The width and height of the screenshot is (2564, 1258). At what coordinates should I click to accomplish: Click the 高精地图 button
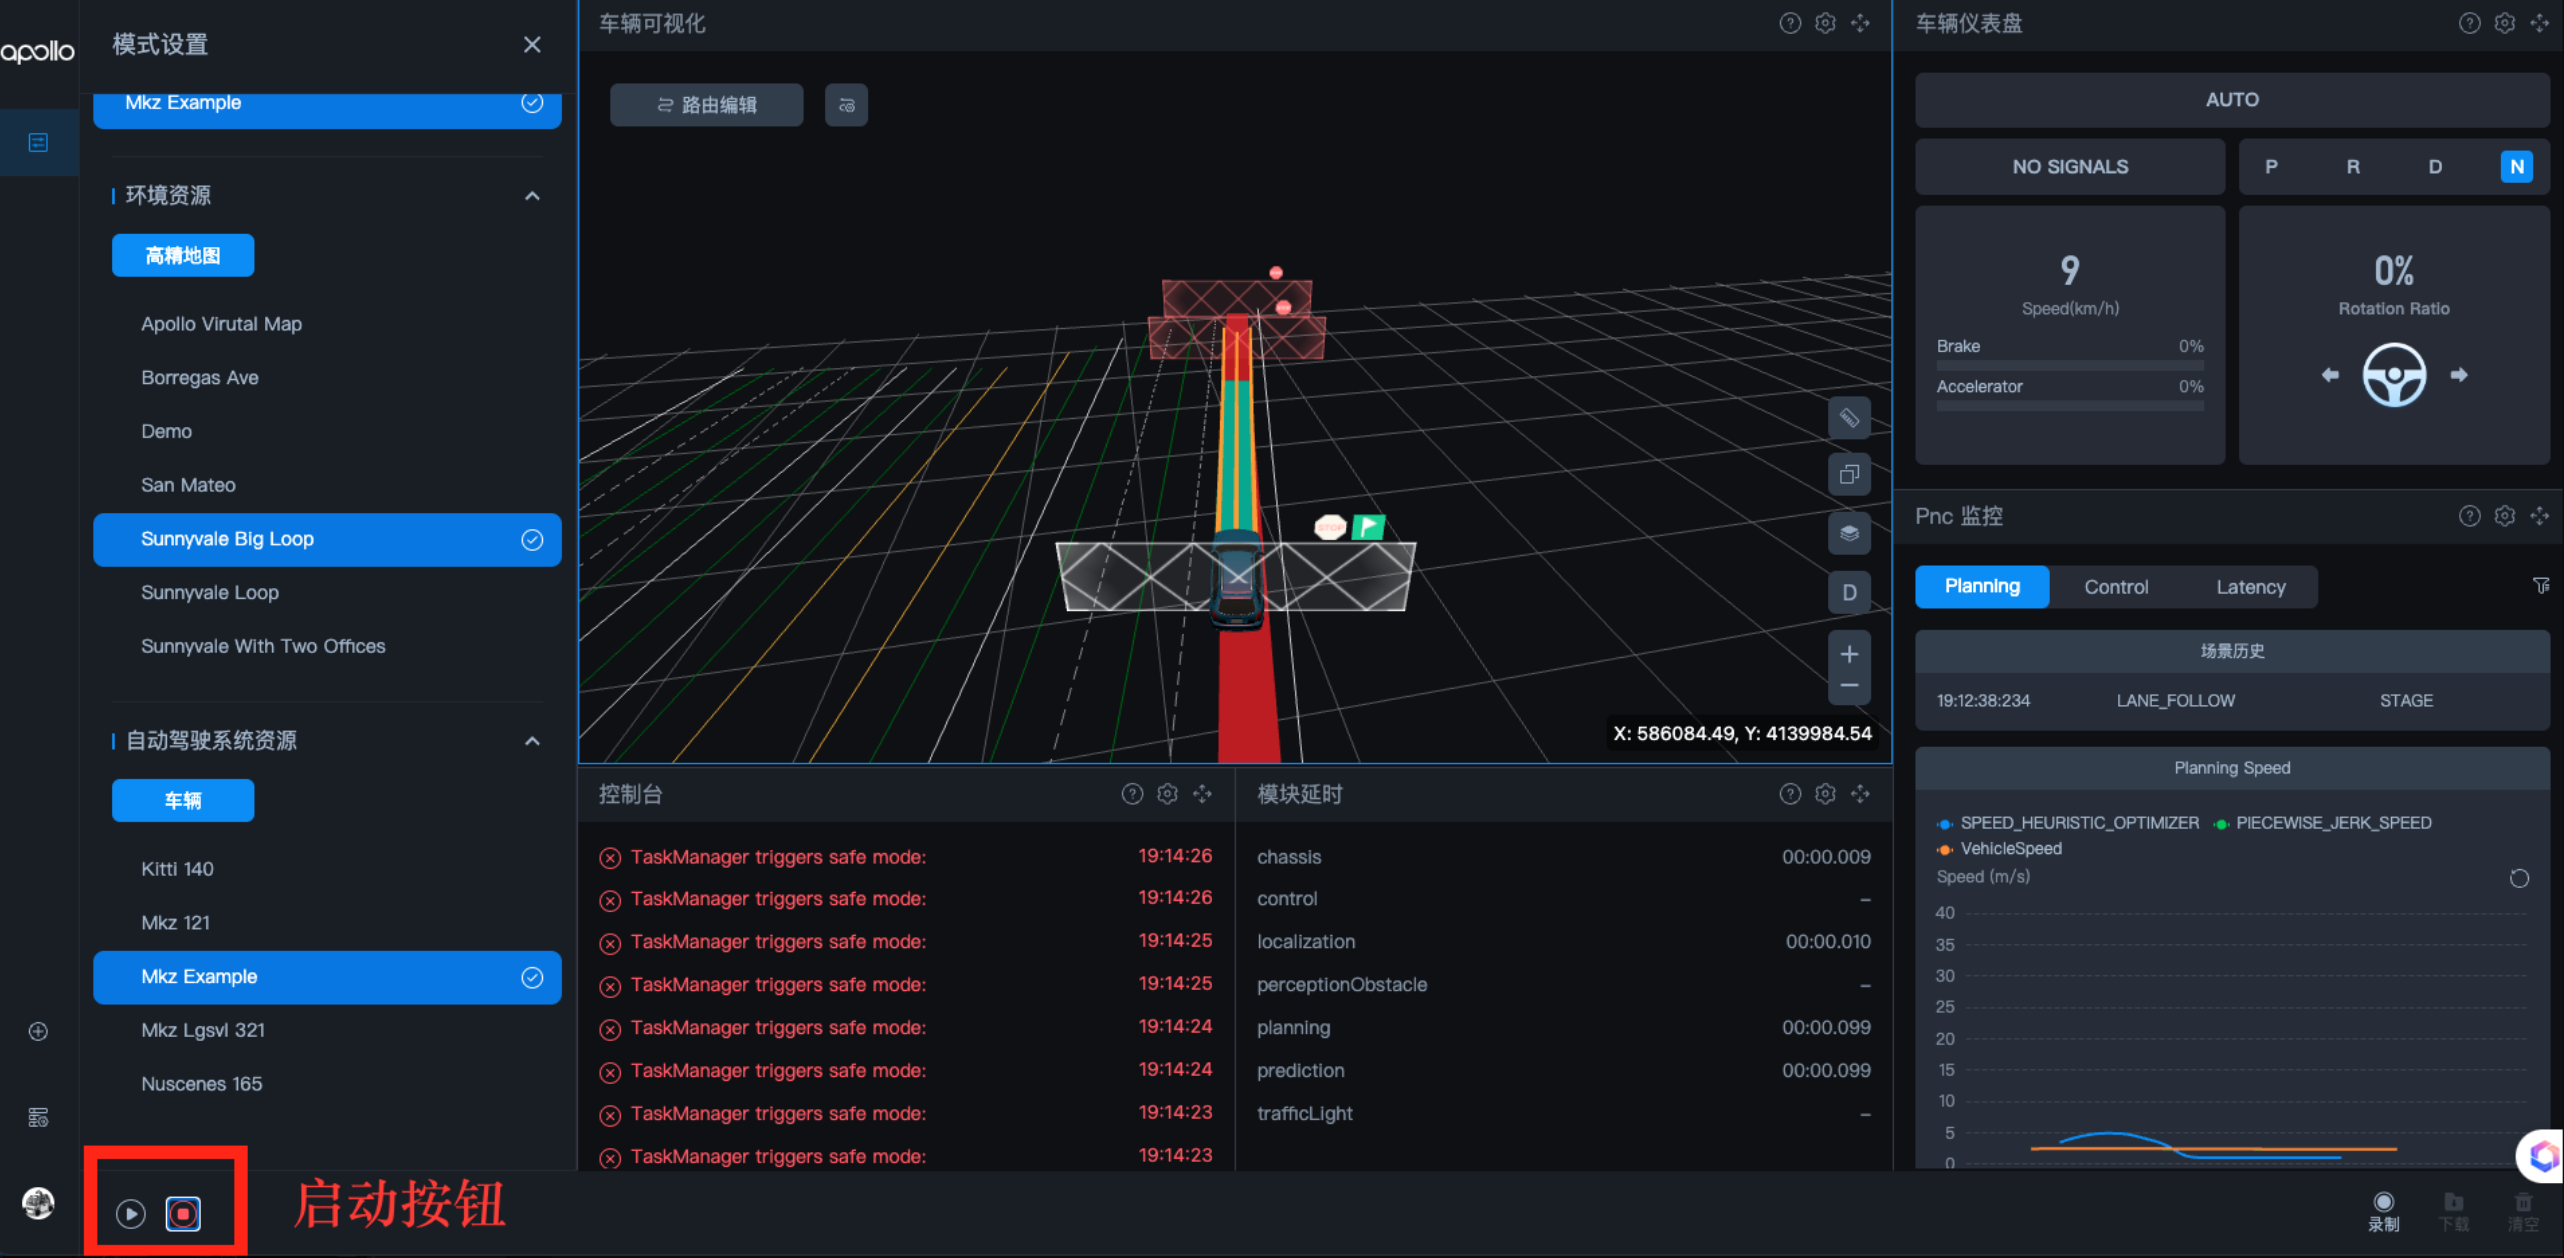tap(183, 256)
